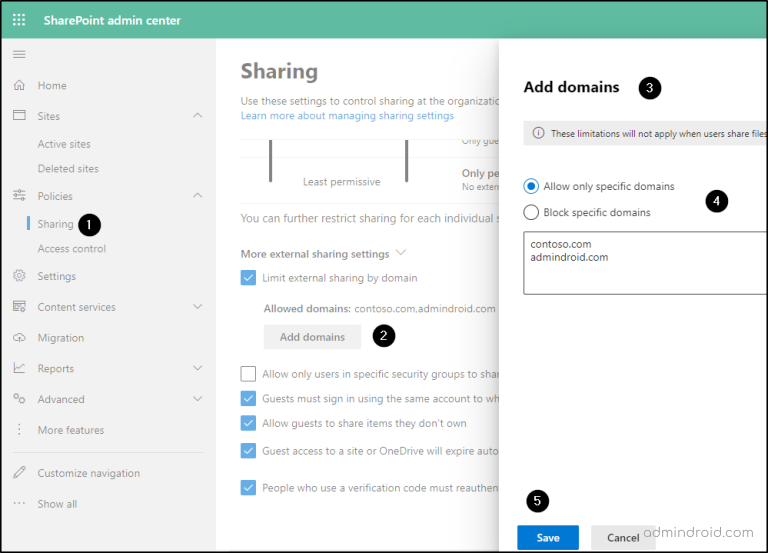
Task: Select Allow only specific domains radio button
Action: click(531, 186)
